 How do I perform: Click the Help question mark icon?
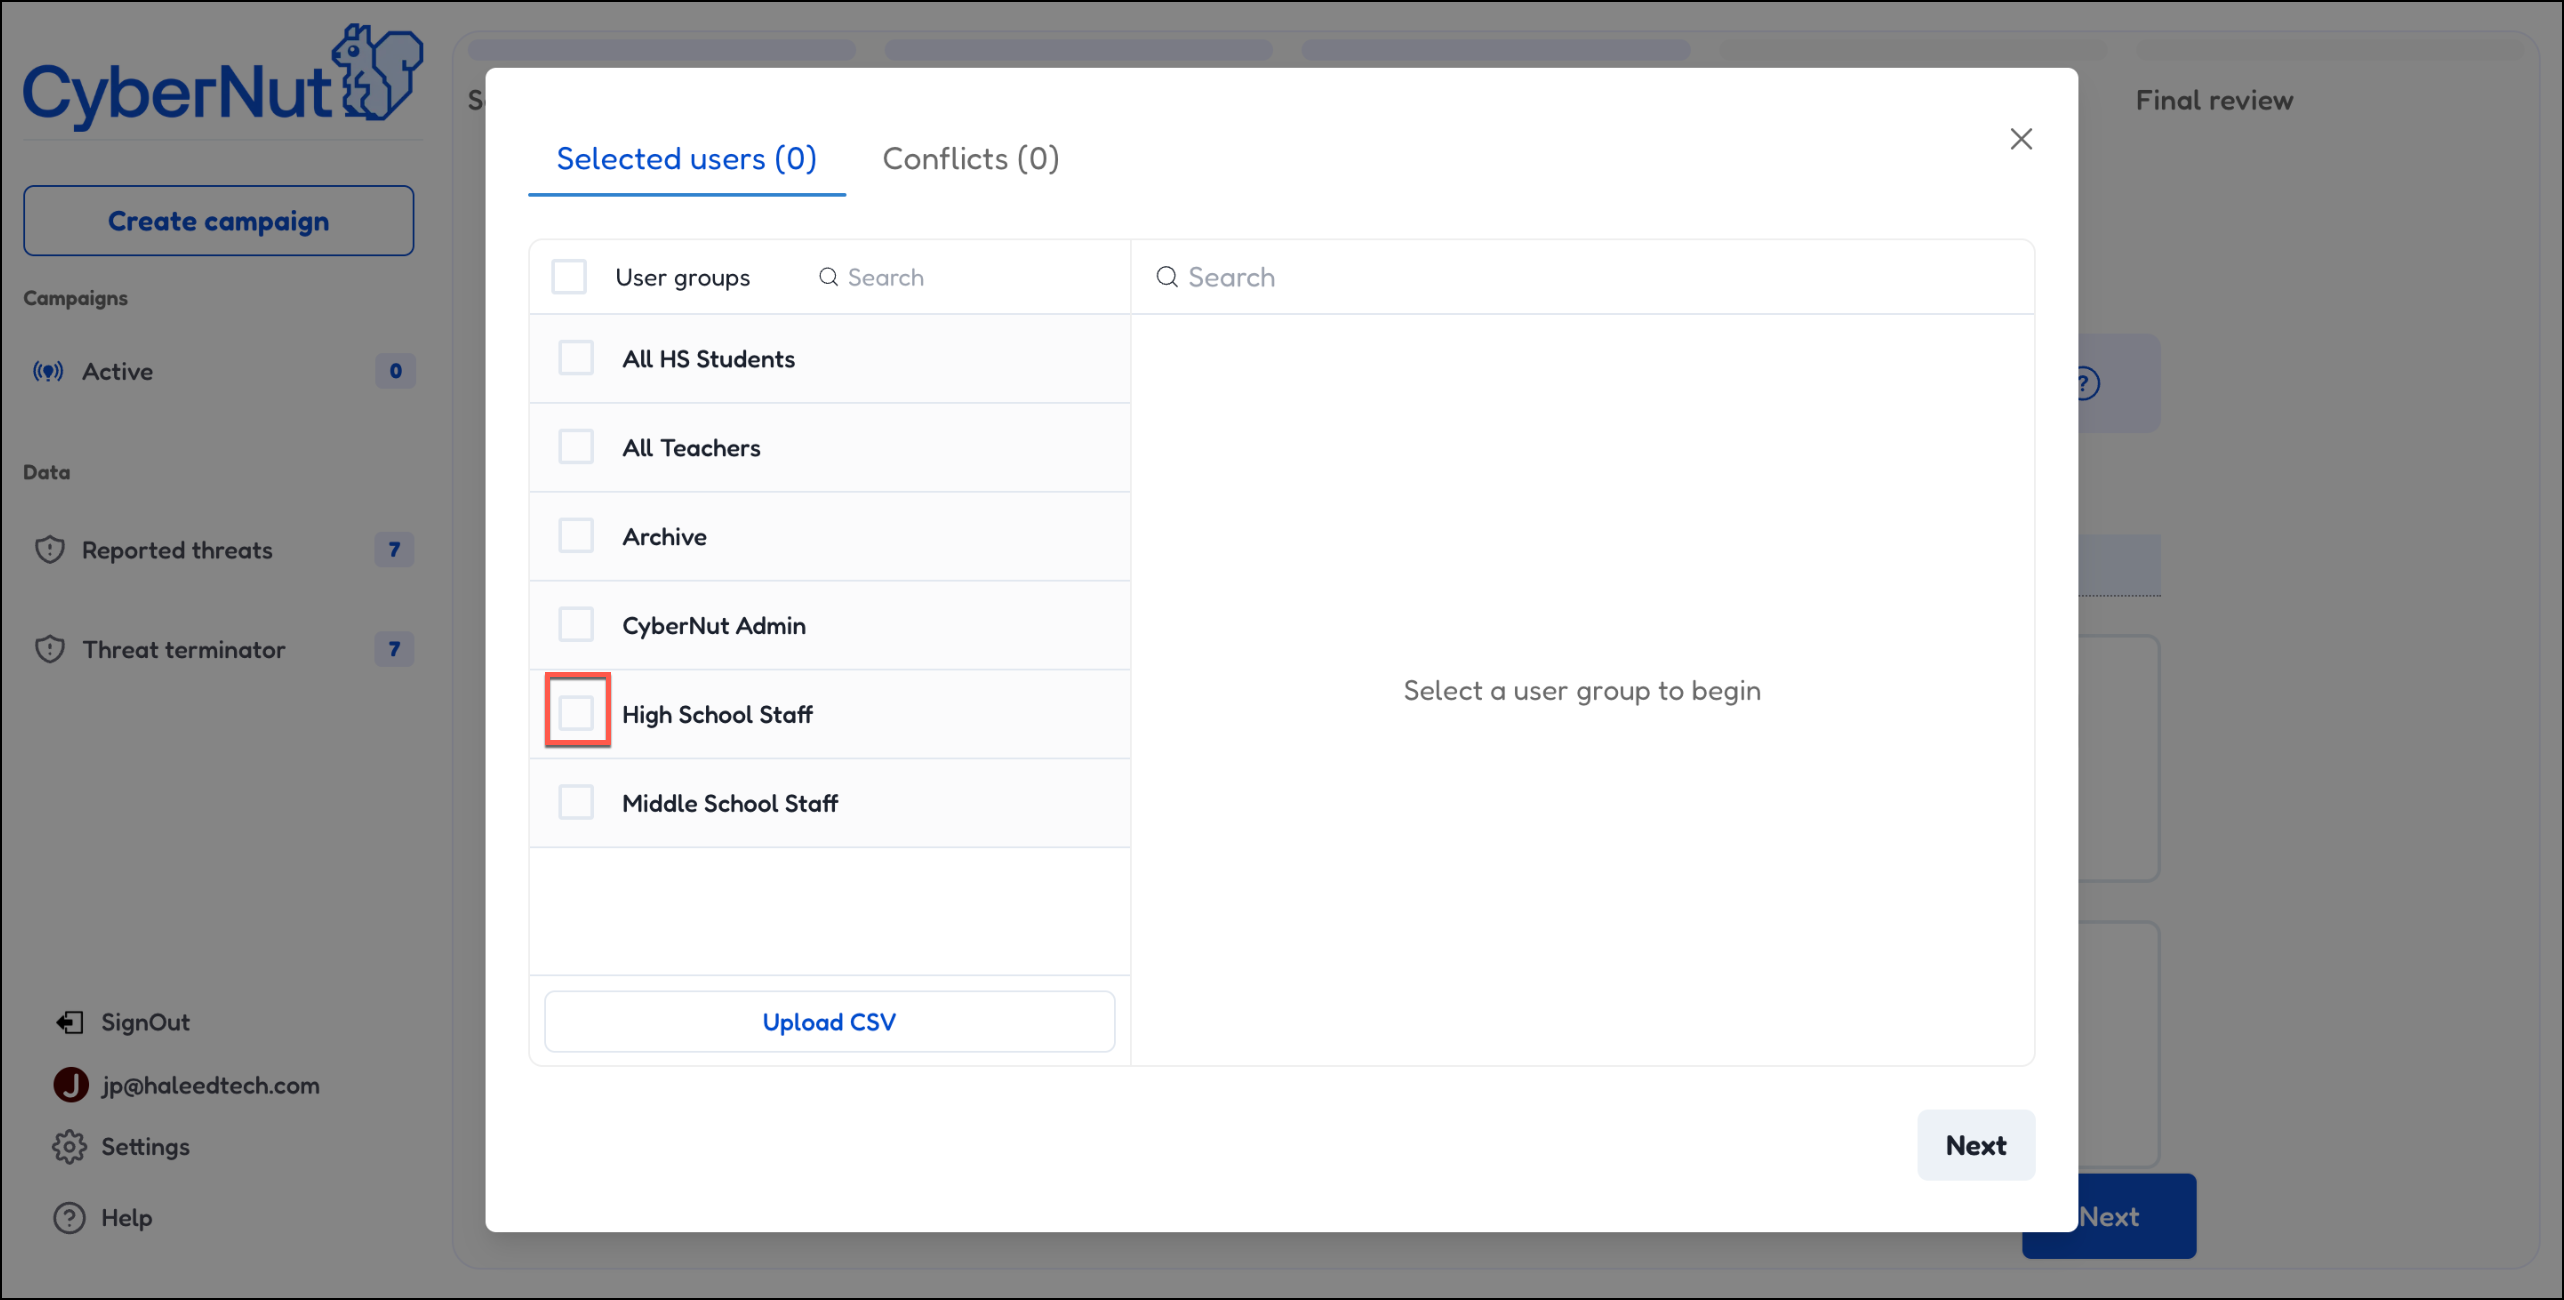(69, 1218)
